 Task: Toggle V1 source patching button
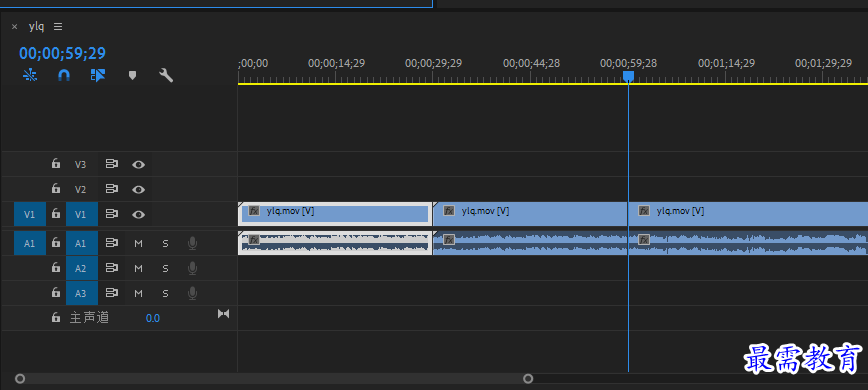[x=30, y=214]
